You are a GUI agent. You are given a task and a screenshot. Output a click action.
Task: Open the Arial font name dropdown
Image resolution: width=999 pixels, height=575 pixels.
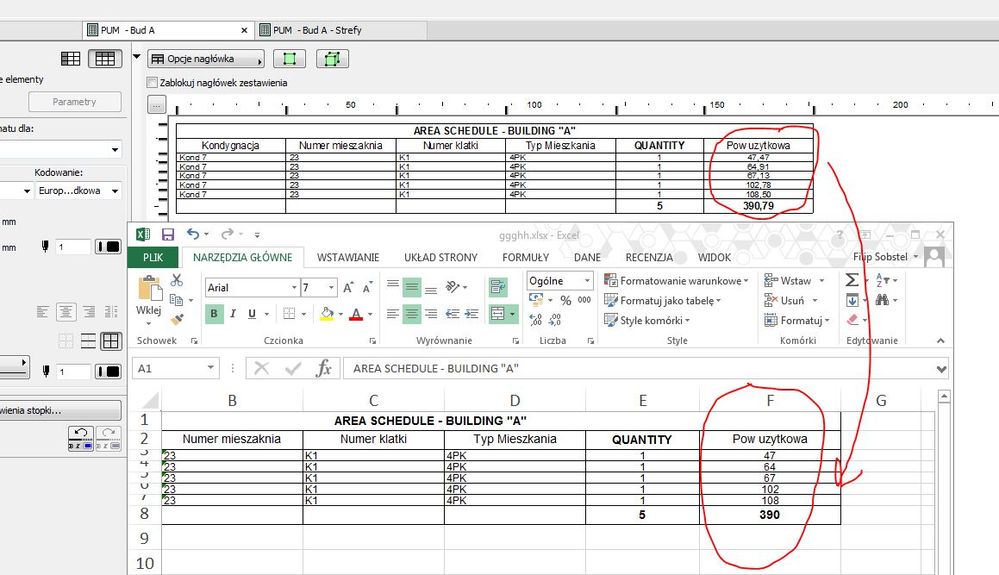[294, 288]
